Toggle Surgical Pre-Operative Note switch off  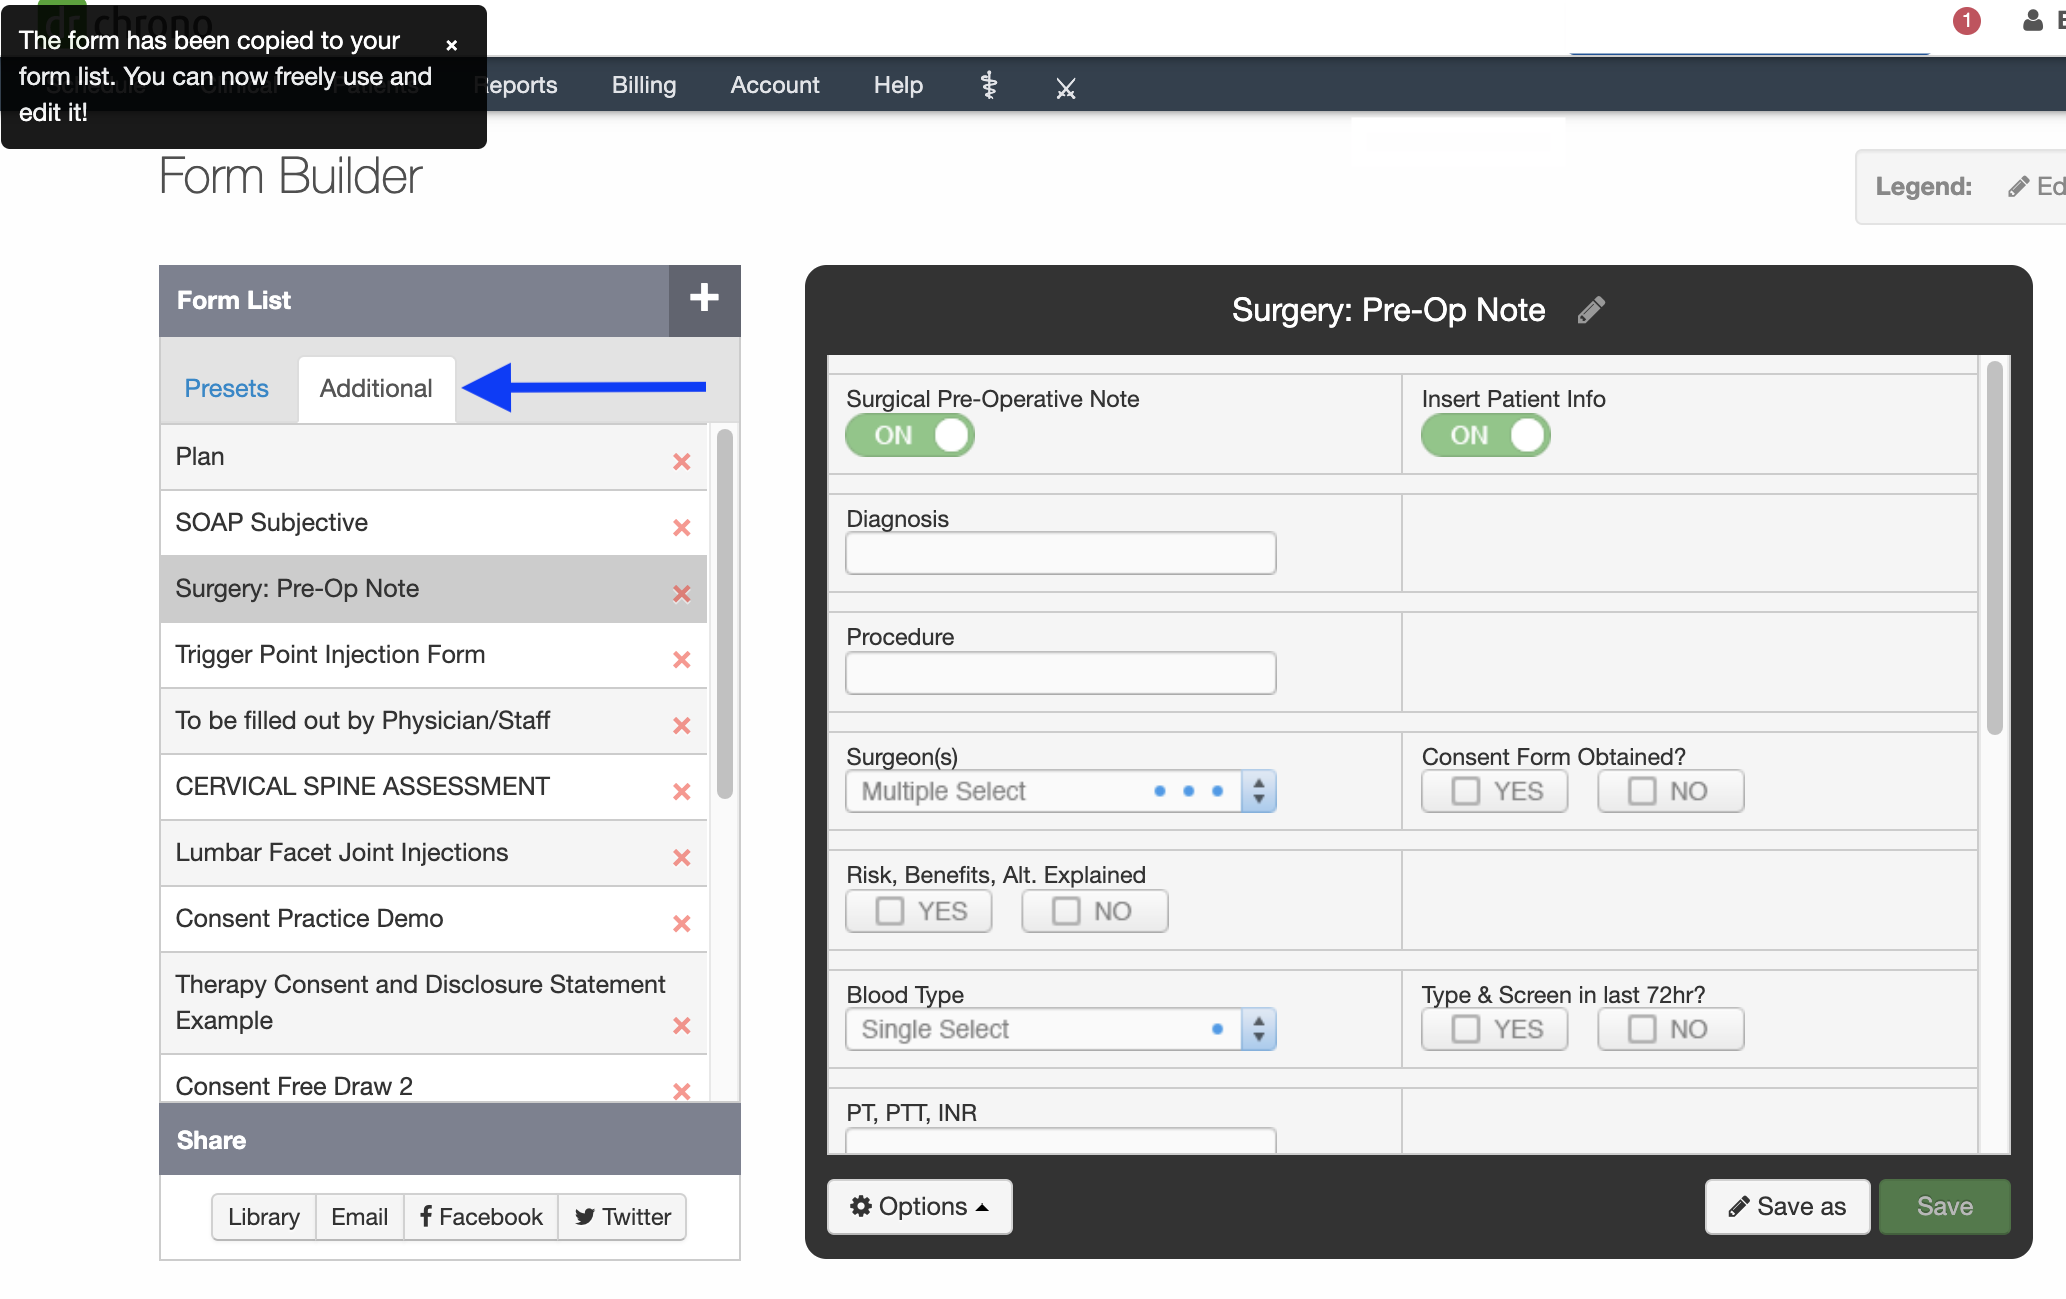click(x=909, y=435)
